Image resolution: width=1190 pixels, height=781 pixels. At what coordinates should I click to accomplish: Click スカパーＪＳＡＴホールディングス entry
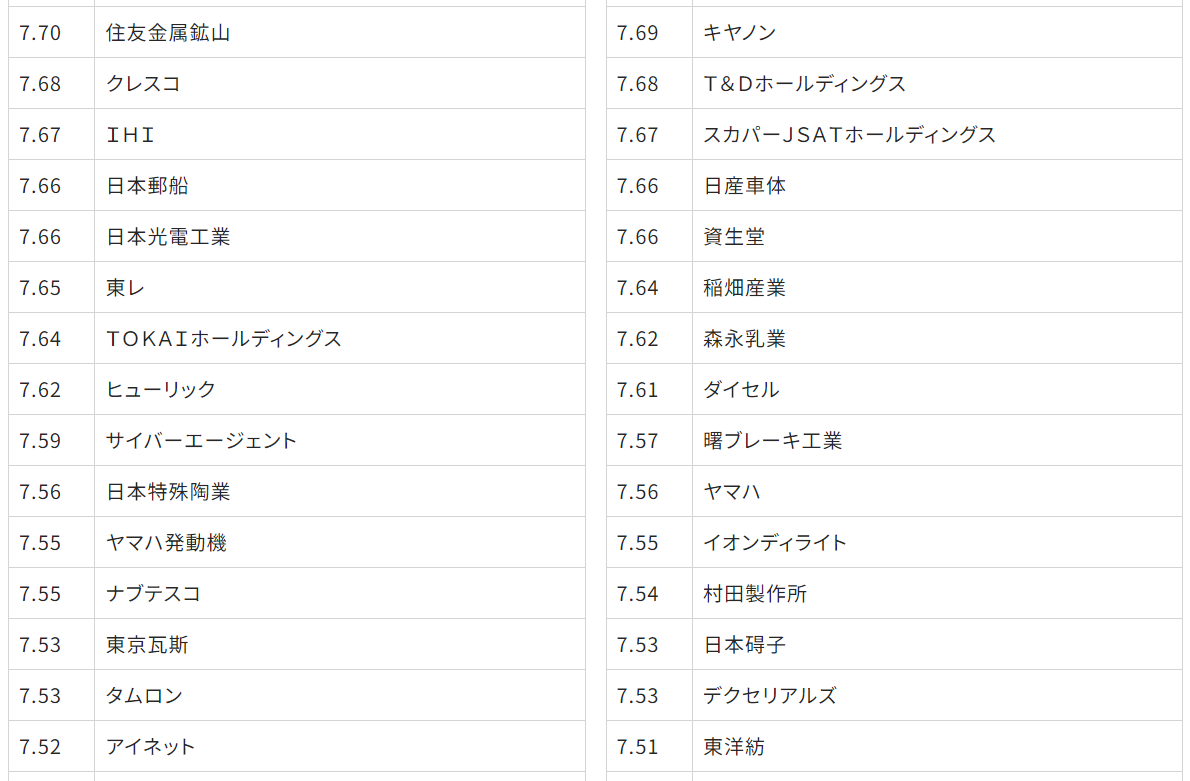(x=850, y=135)
